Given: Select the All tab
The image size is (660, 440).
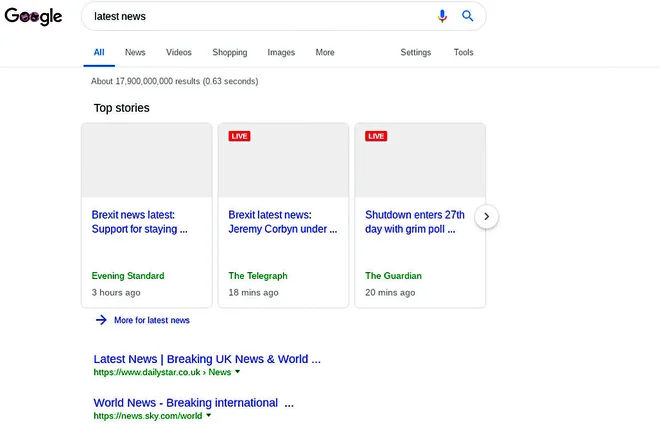Looking at the screenshot, I should tap(99, 52).
